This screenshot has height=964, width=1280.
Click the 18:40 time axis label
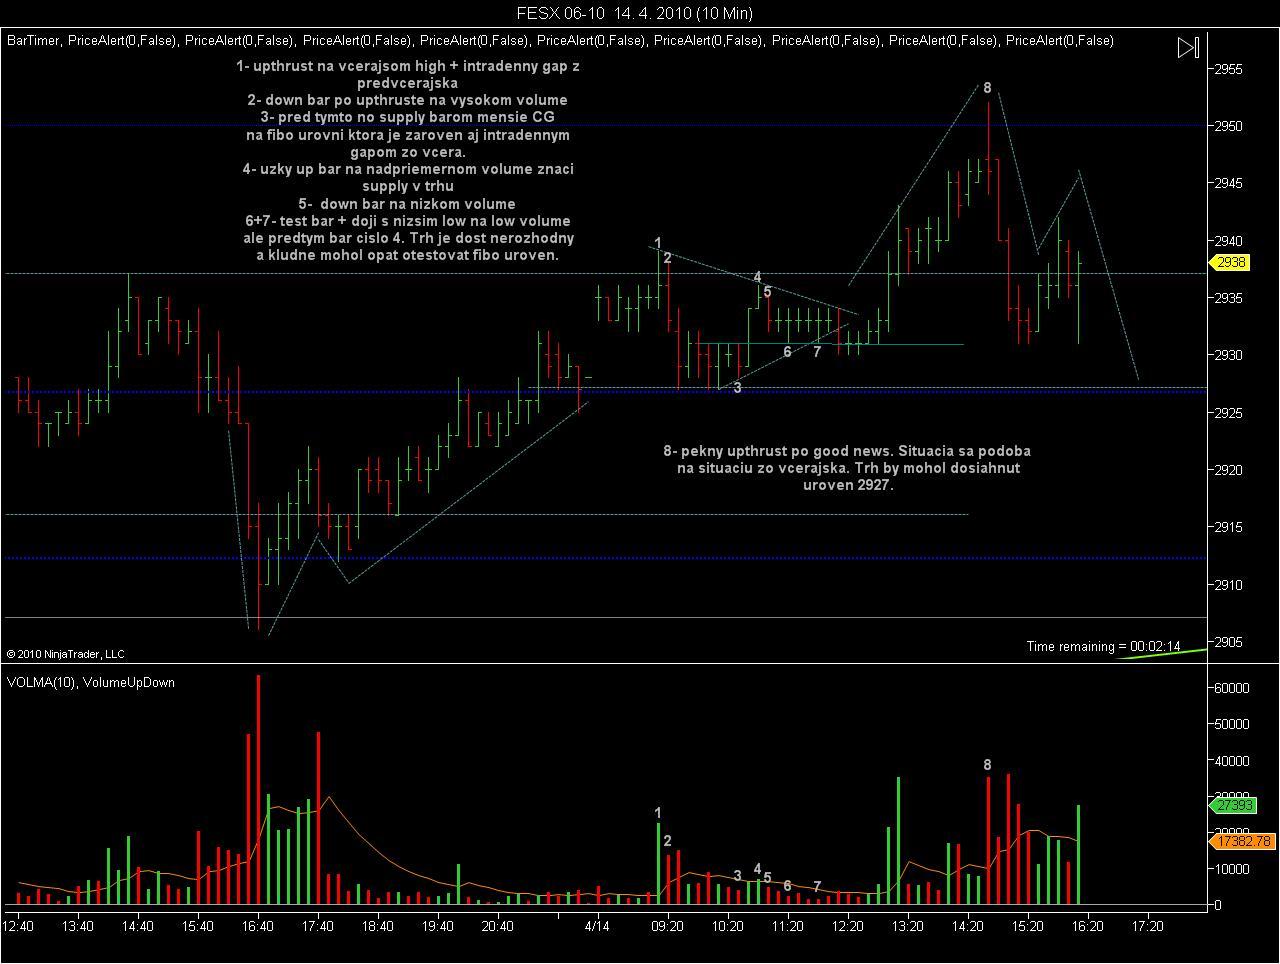pos(378,926)
